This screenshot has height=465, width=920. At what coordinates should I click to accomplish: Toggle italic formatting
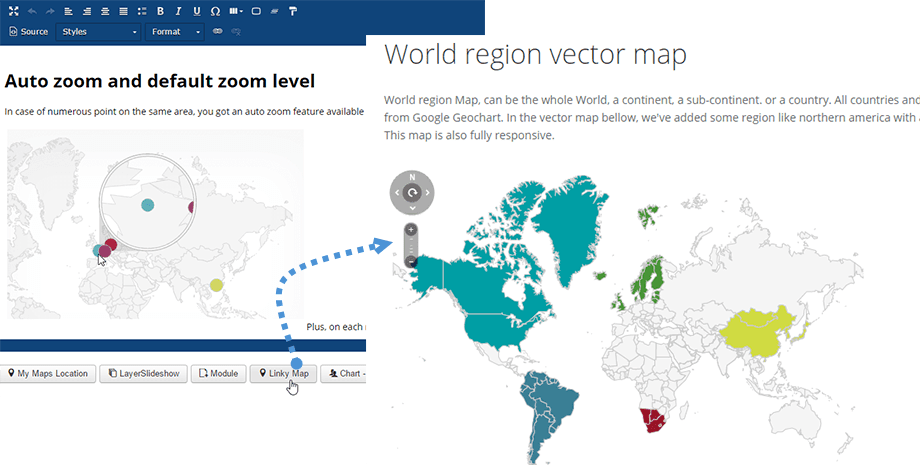178,11
